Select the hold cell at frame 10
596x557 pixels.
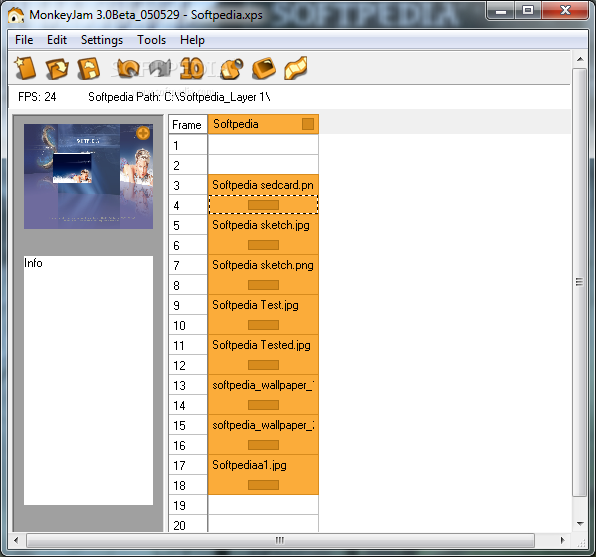click(263, 325)
